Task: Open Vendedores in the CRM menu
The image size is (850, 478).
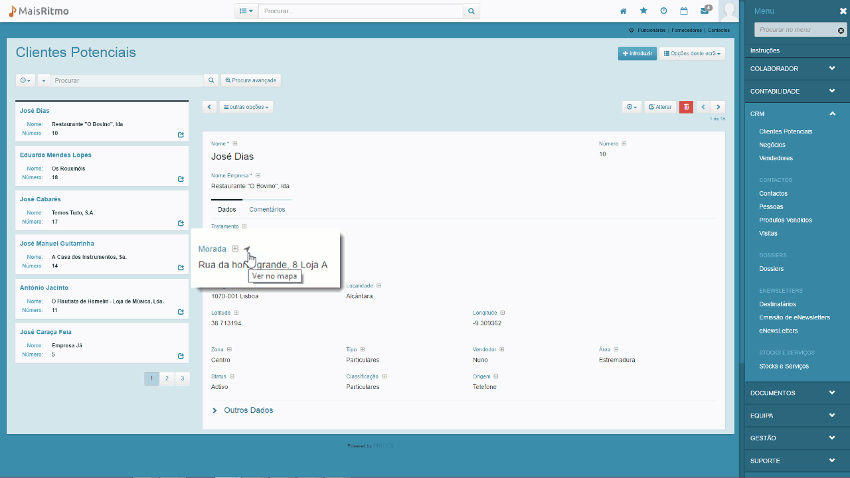Action: click(x=776, y=158)
